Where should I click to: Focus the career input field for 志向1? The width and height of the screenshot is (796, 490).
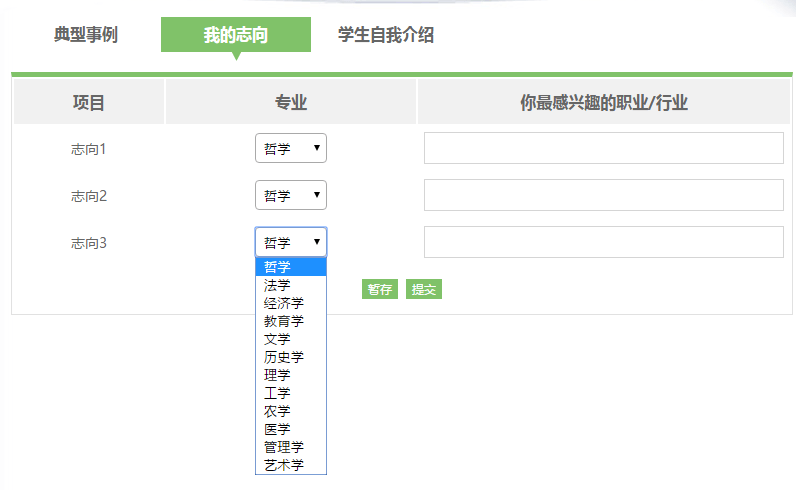click(x=604, y=148)
